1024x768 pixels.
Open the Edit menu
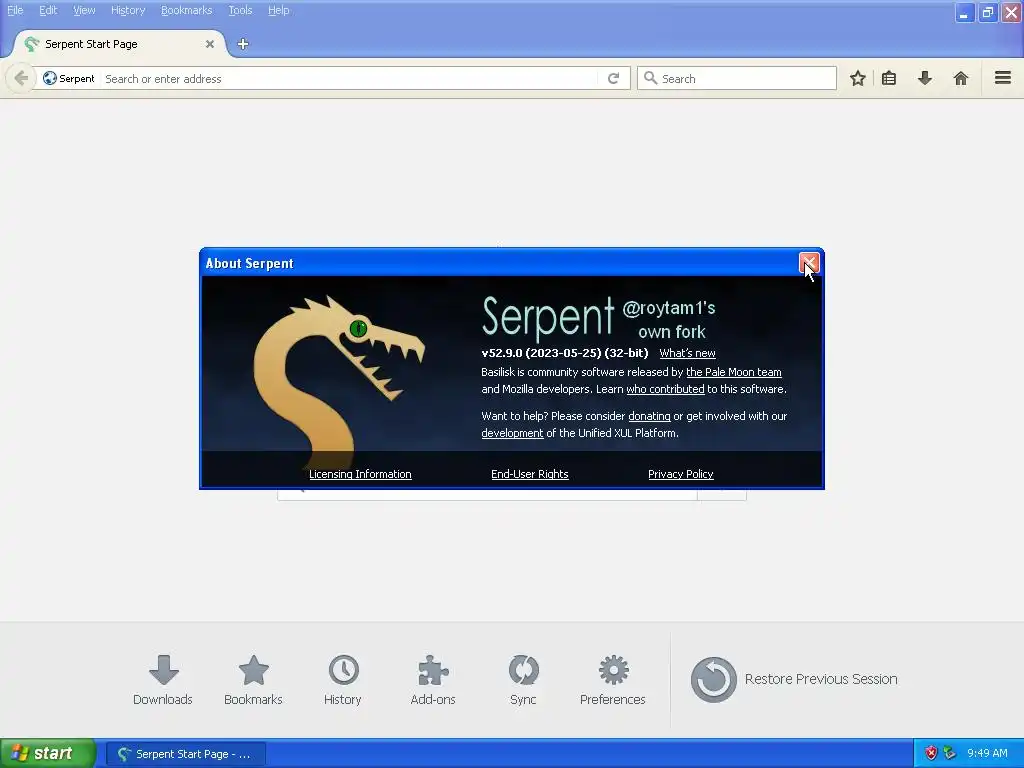point(48,10)
